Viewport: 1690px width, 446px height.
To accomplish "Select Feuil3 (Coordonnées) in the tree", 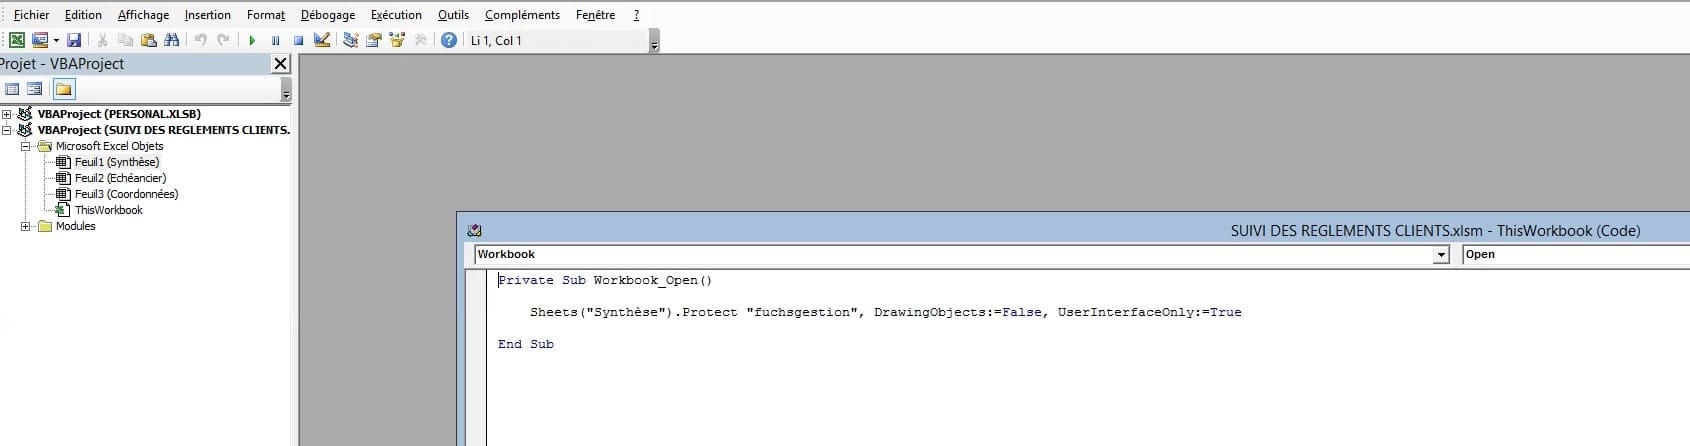I will pos(126,194).
